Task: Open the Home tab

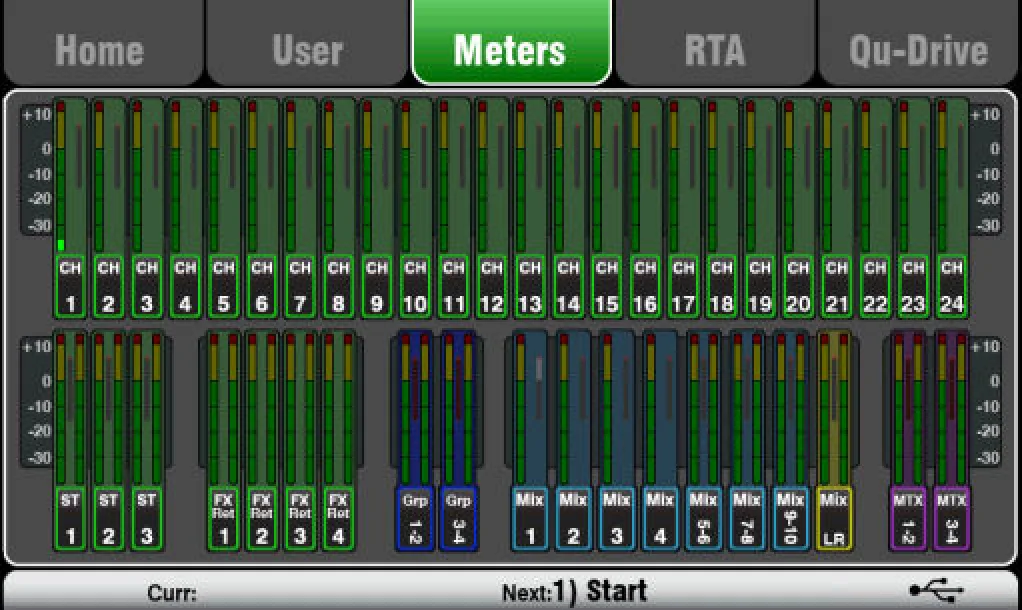Action: pyautogui.click(x=104, y=43)
